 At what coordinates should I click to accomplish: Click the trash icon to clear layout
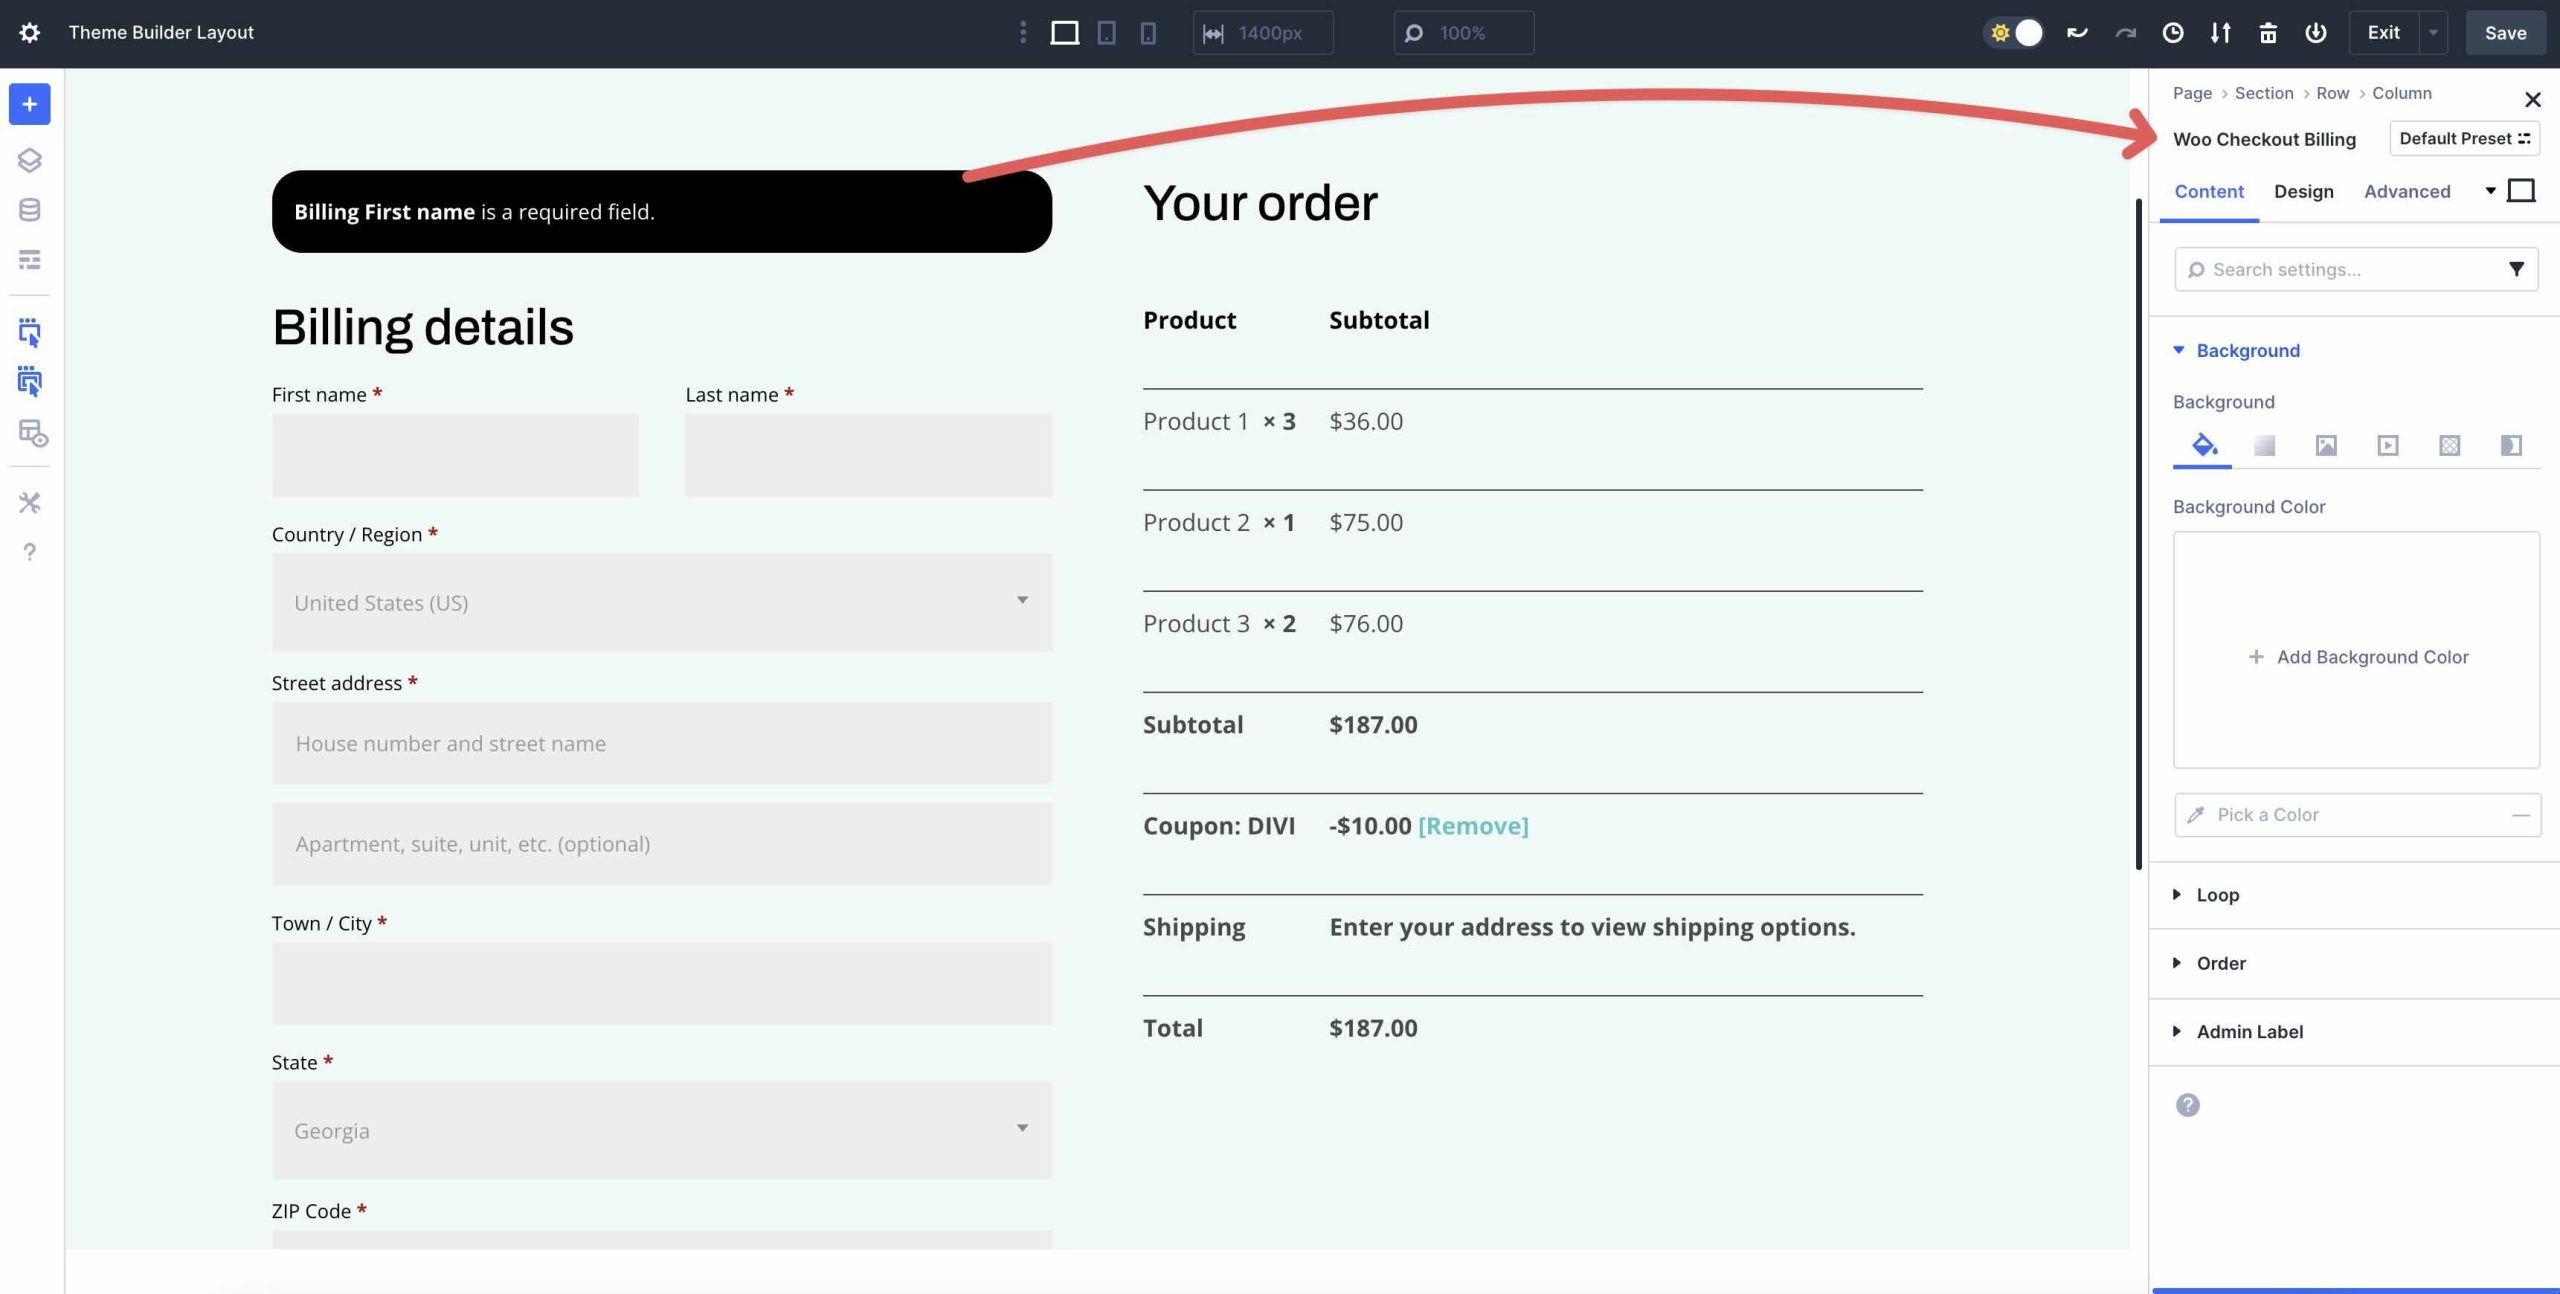[x=2268, y=32]
